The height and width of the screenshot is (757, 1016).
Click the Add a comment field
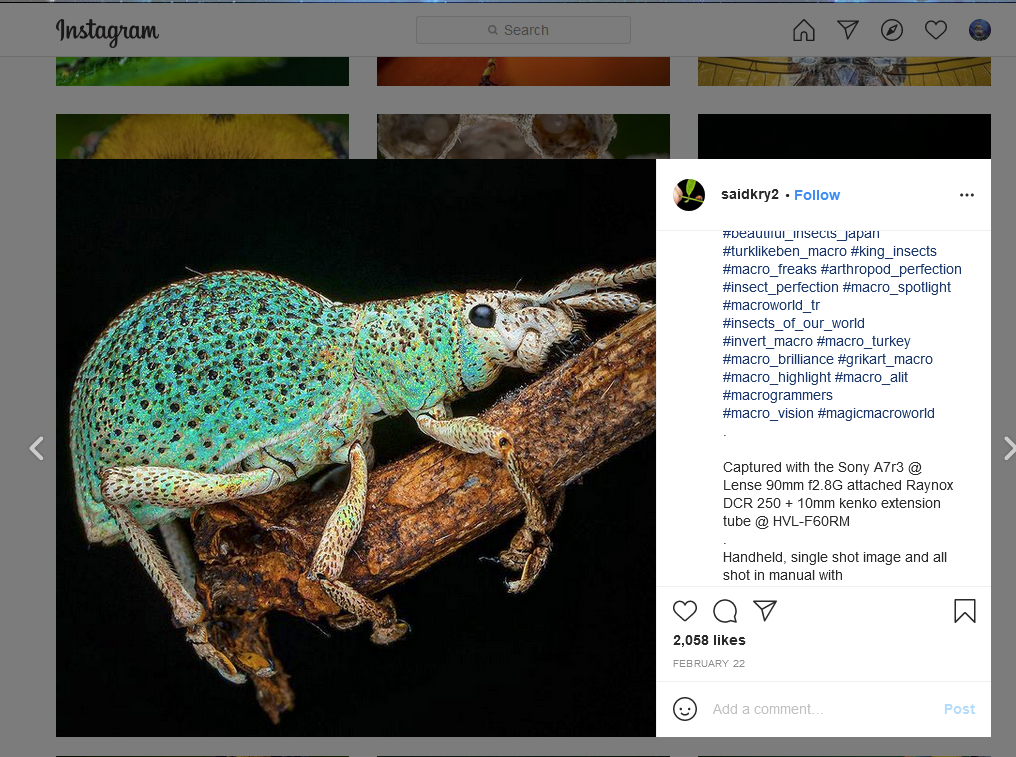(x=822, y=709)
